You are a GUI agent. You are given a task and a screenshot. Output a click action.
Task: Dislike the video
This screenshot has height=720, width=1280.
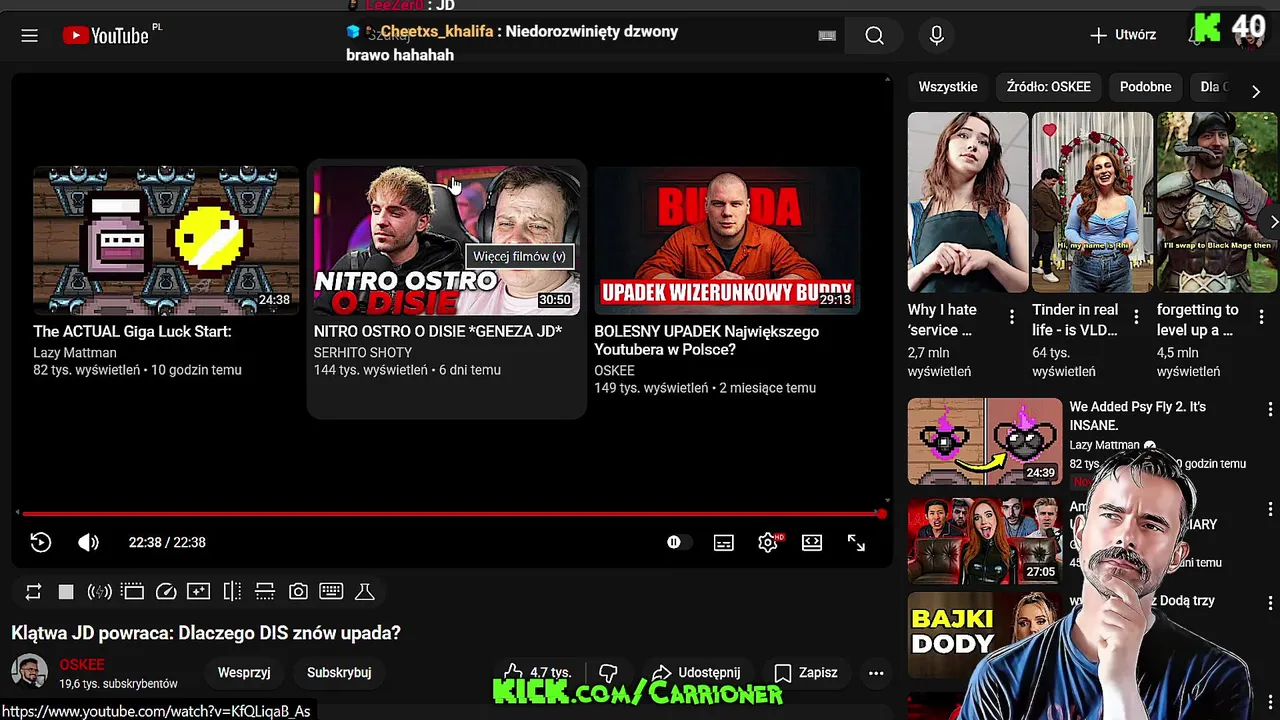coord(607,673)
